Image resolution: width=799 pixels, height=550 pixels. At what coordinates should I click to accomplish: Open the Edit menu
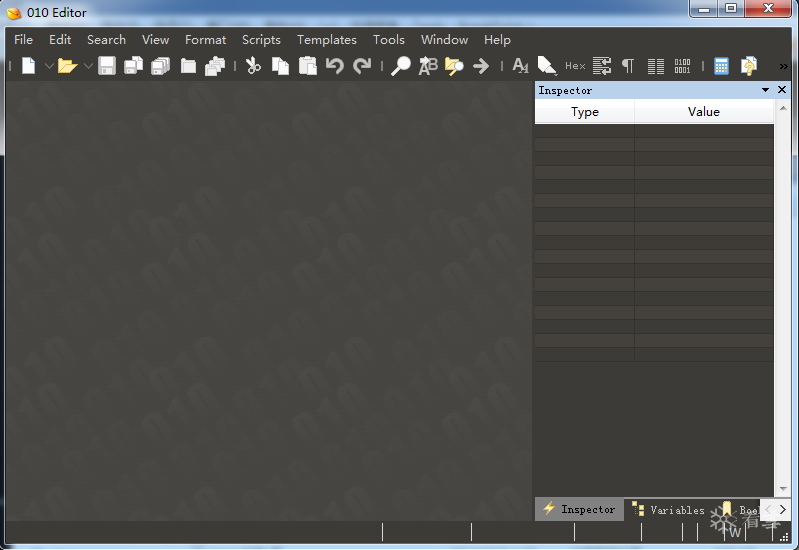[x=60, y=40]
